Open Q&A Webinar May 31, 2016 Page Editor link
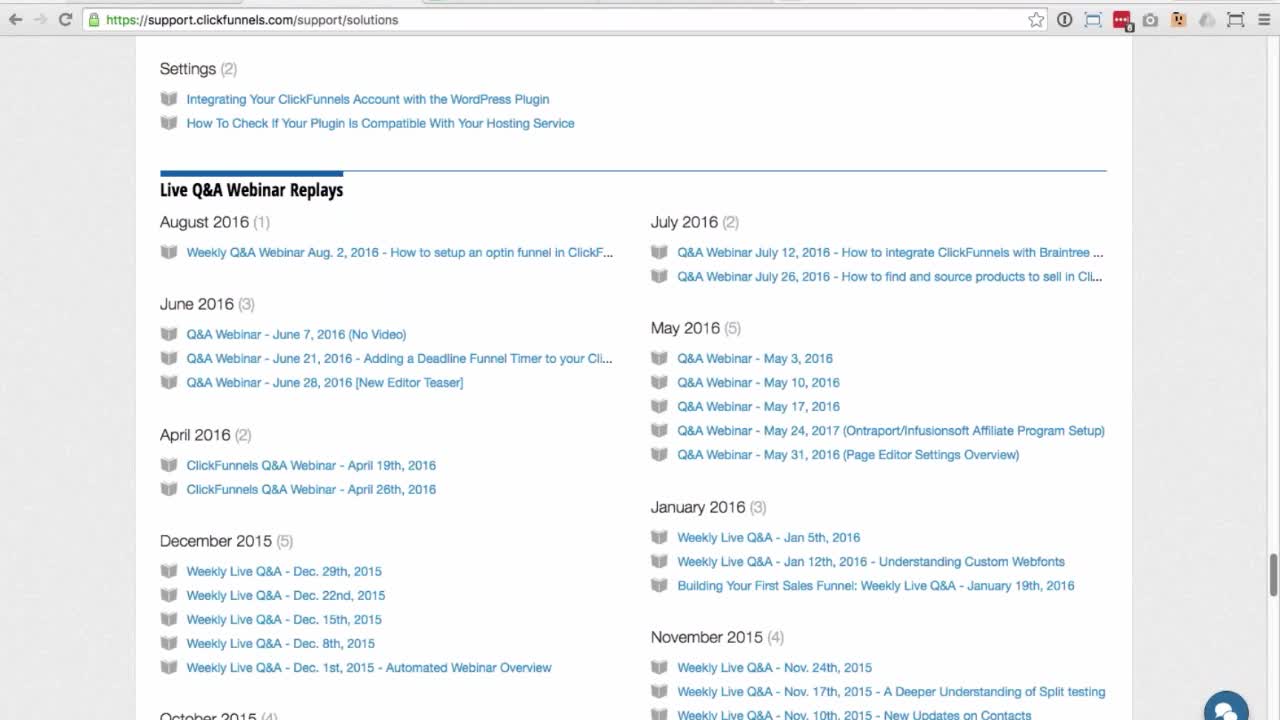1280x720 pixels. pos(848,454)
